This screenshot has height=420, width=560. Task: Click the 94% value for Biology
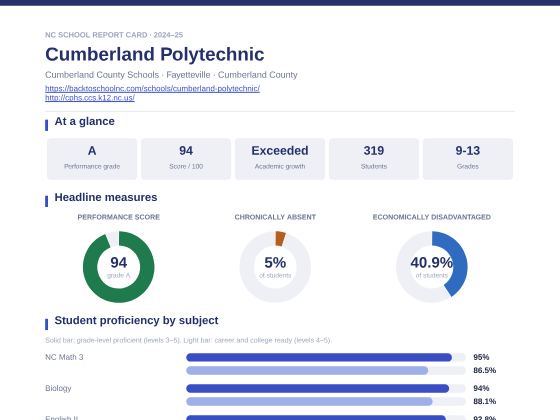(481, 388)
